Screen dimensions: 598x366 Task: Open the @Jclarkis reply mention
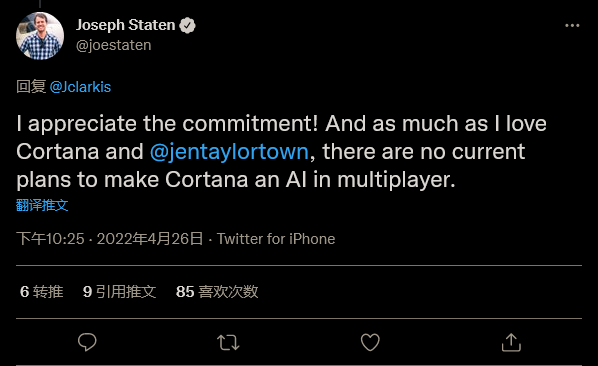(80, 87)
